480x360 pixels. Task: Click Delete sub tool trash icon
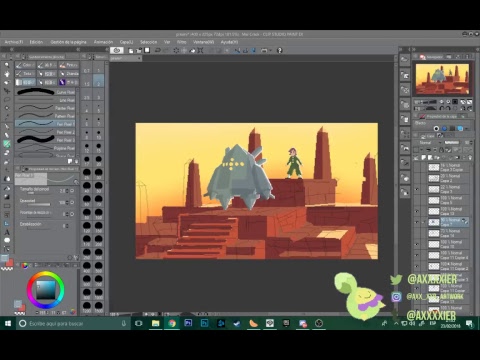(76, 161)
